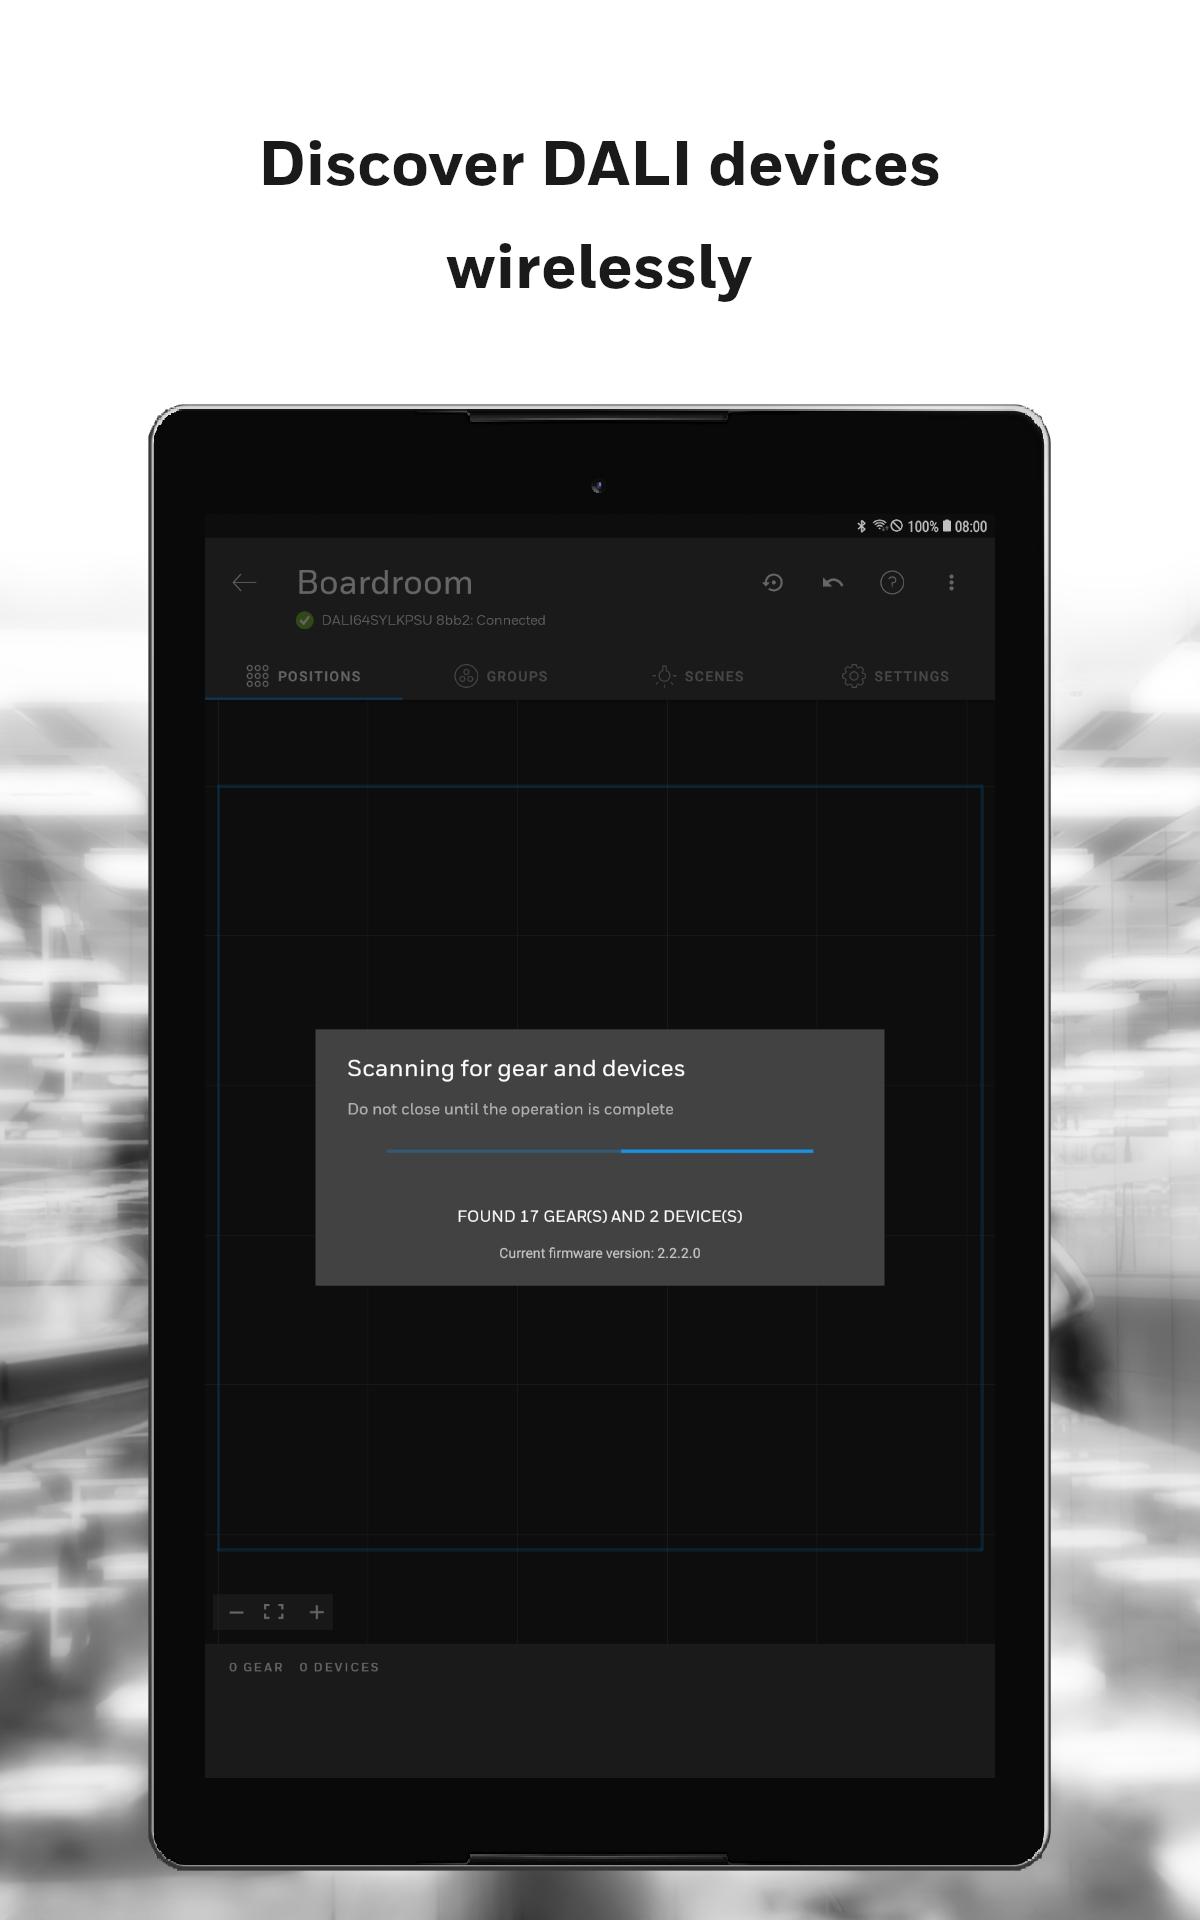Click the 0 DEVICES counter
This screenshot has height=1920, width=1200.
pyautogui.click(x=339, y=1667)
